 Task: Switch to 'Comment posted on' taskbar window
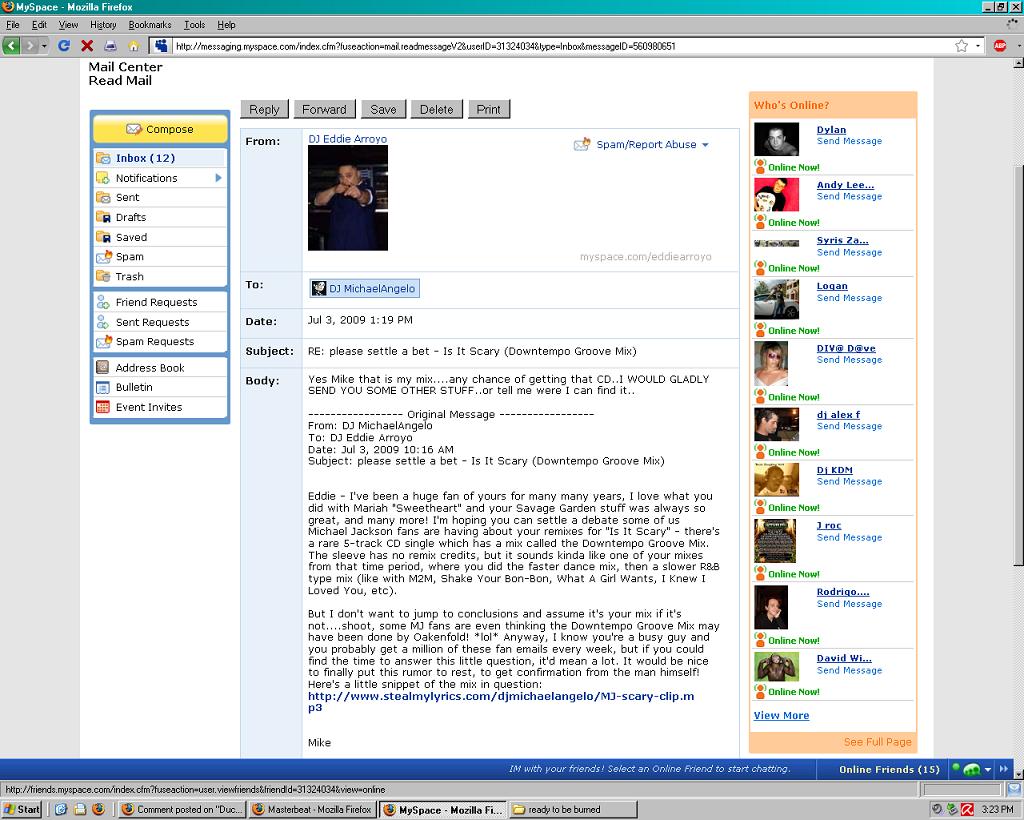click(182, 810)
